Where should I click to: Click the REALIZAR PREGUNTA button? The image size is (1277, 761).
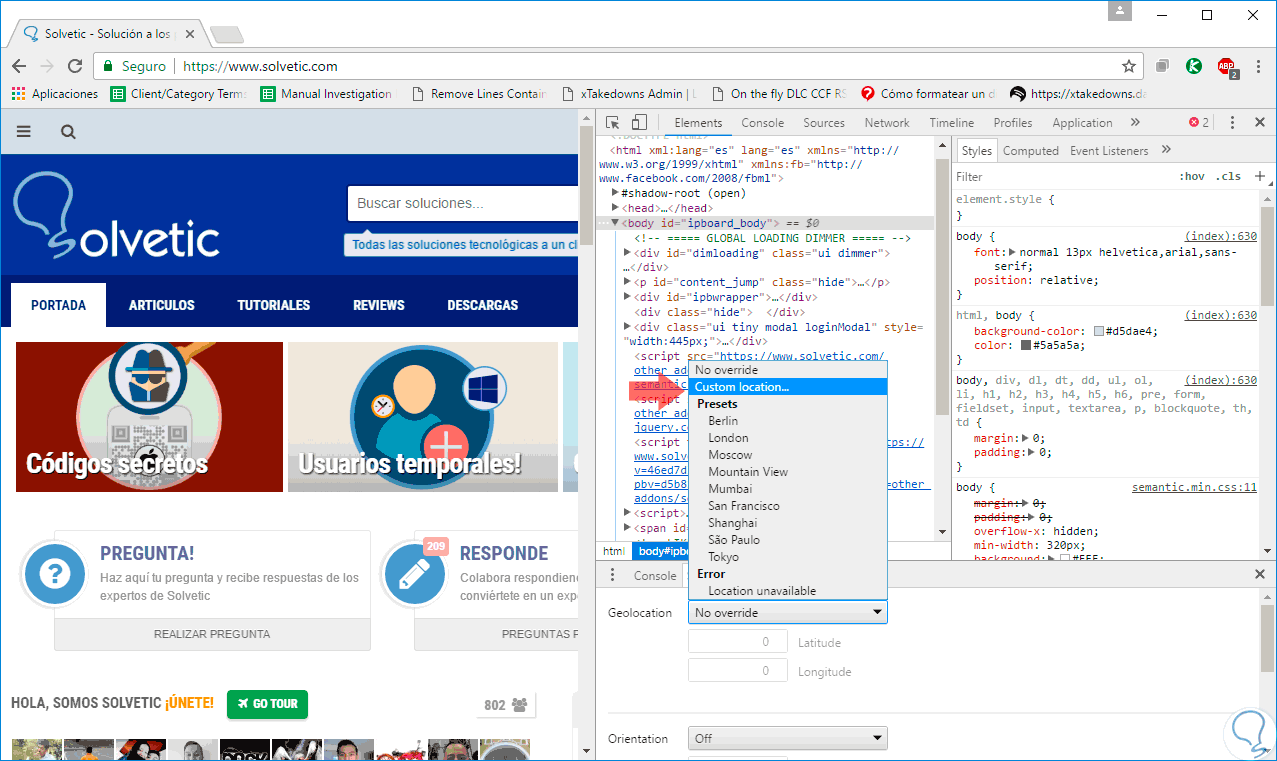pos(212,634)
